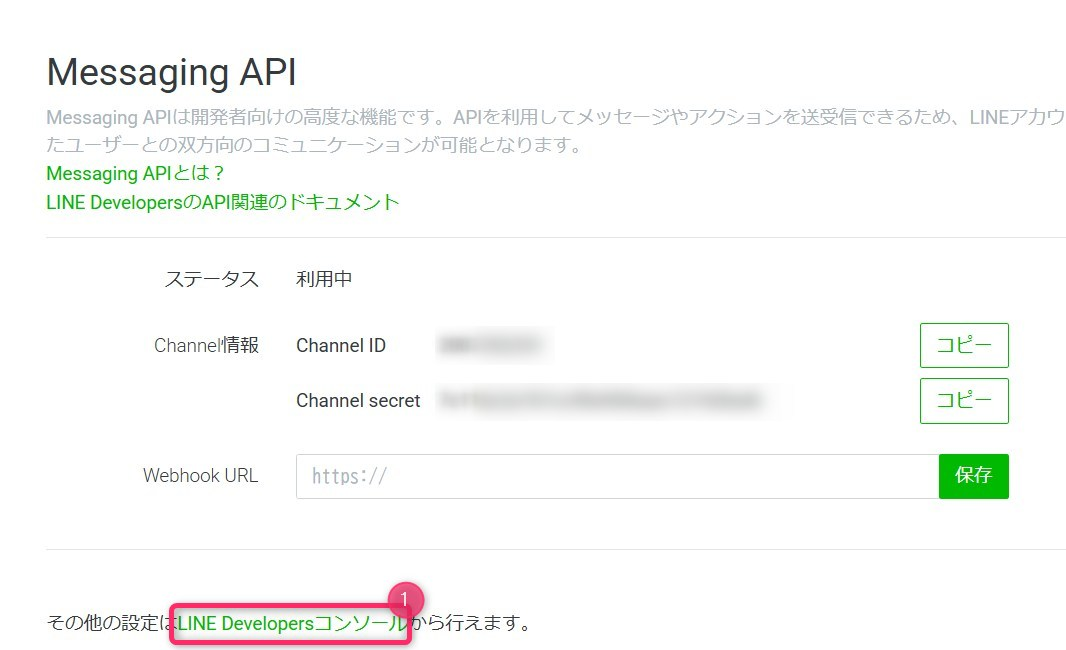1066x650 pixels.
Task: Open the "Messaging APIとは？" link
Action: (135, 173)
